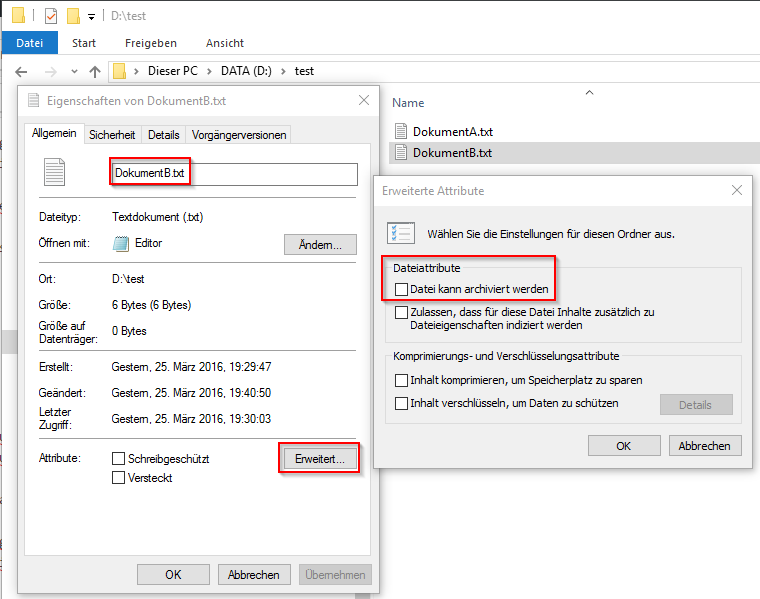The height and width of the screenshot is (599, 760).
Task: Click the Properties checkmark icon in quick access toolbar
Action: [x=50, y=16]
